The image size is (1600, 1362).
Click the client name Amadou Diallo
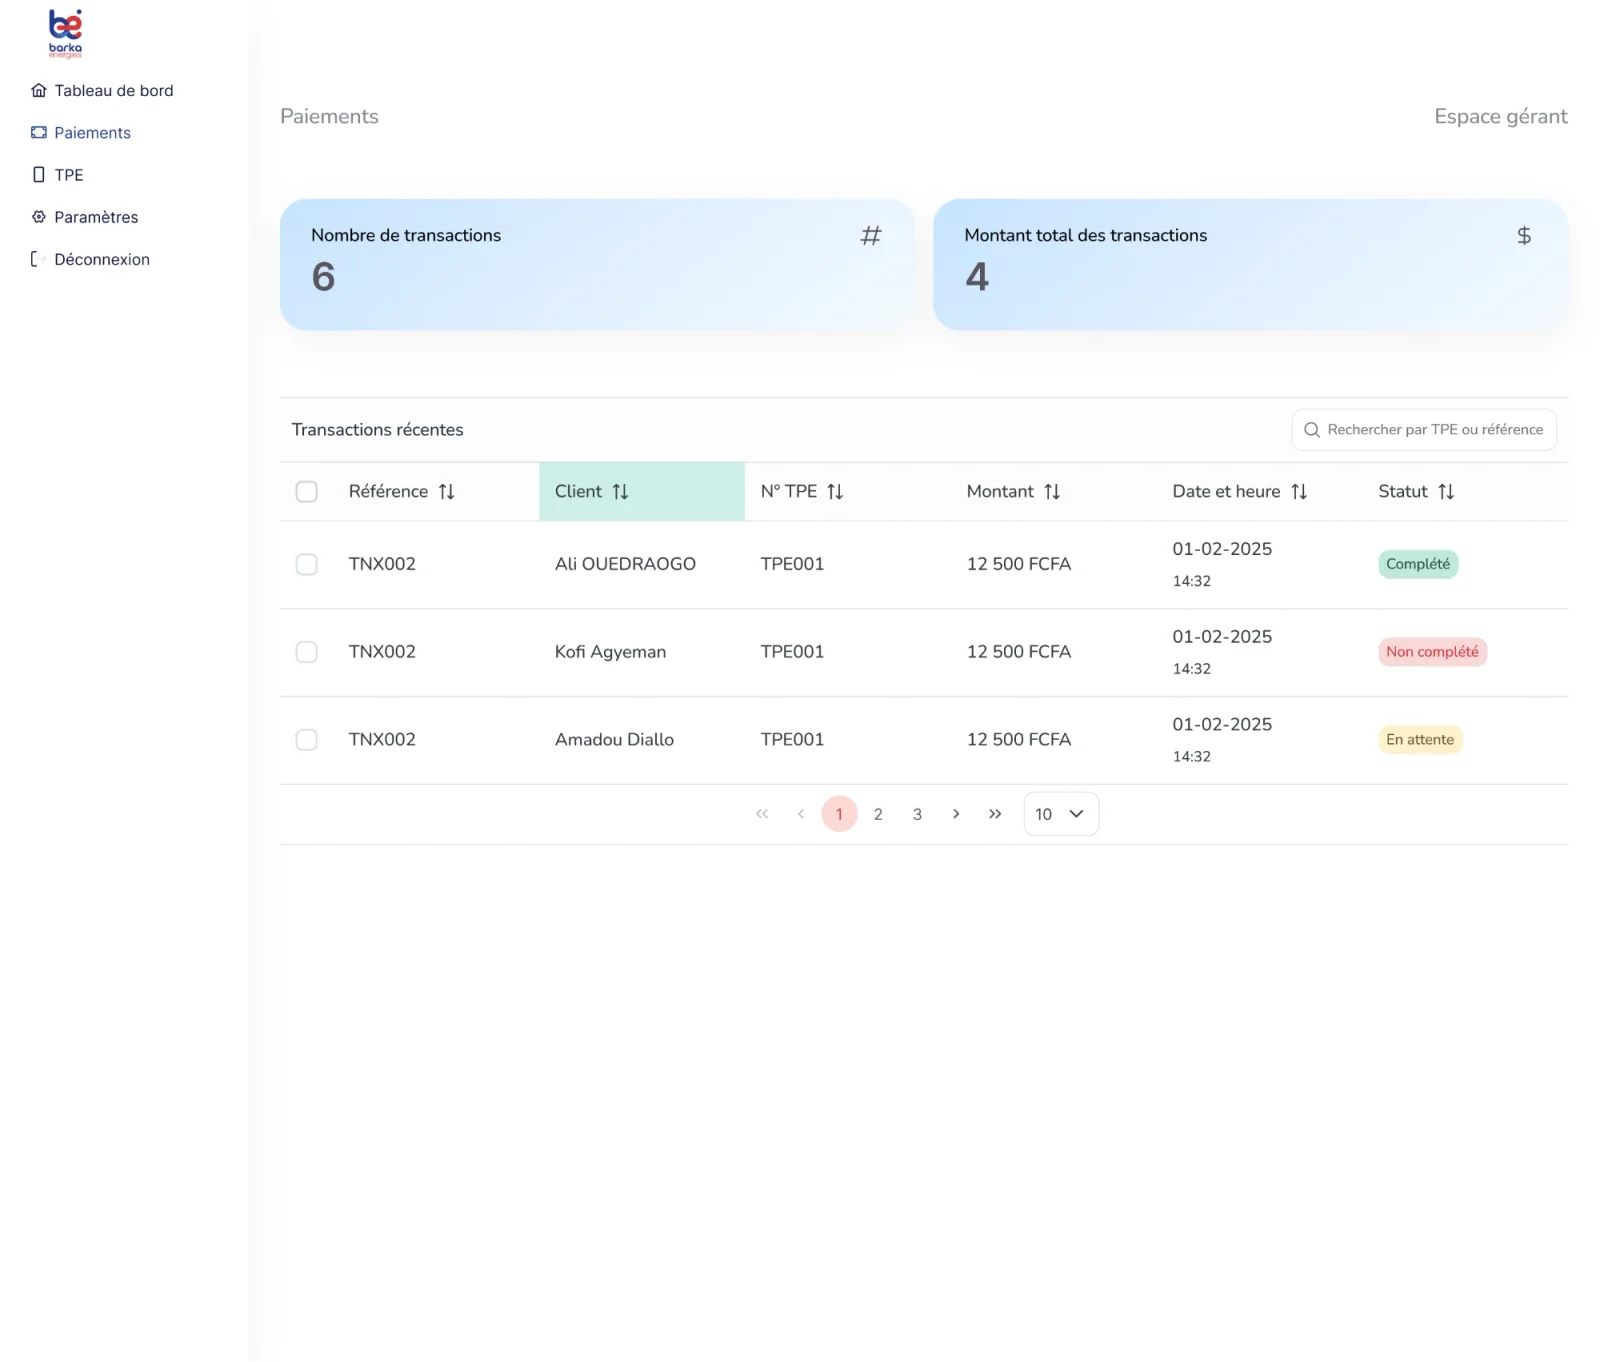(614, 740)
